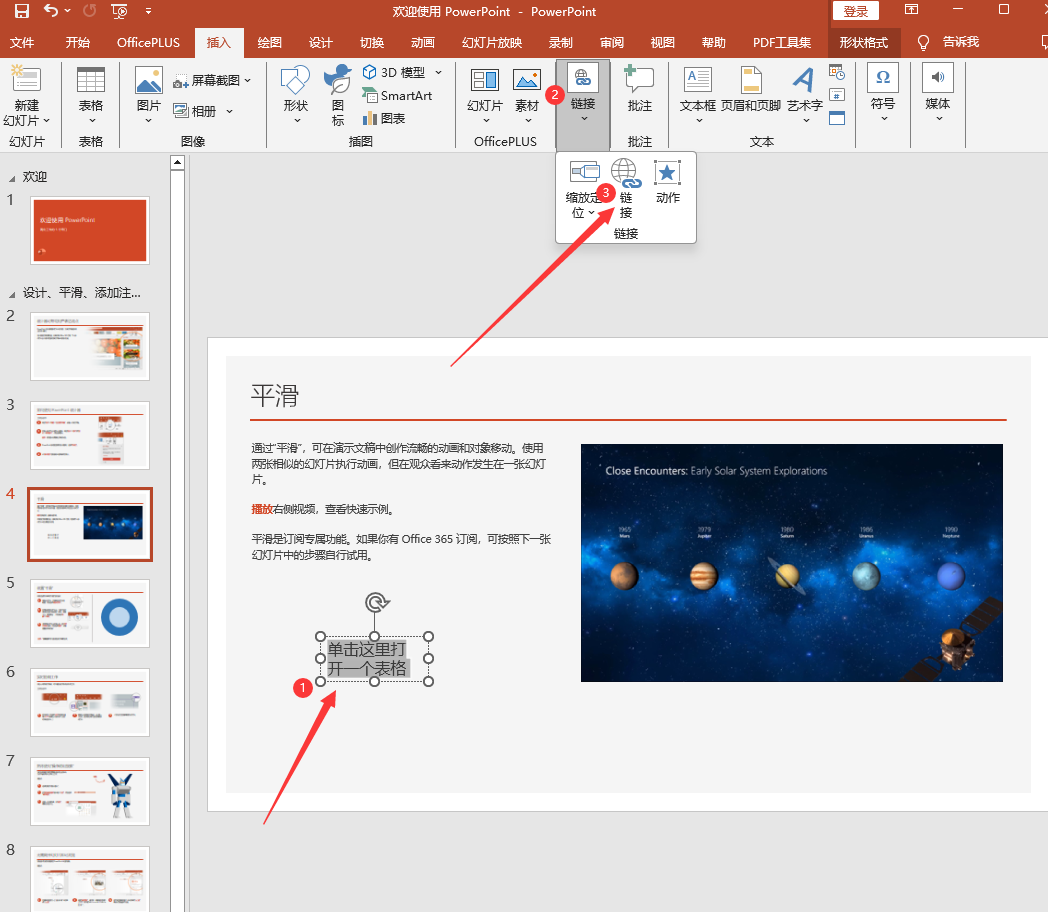Collapse the 欢迎 section

pyautogui.click(x=12, y=178)
